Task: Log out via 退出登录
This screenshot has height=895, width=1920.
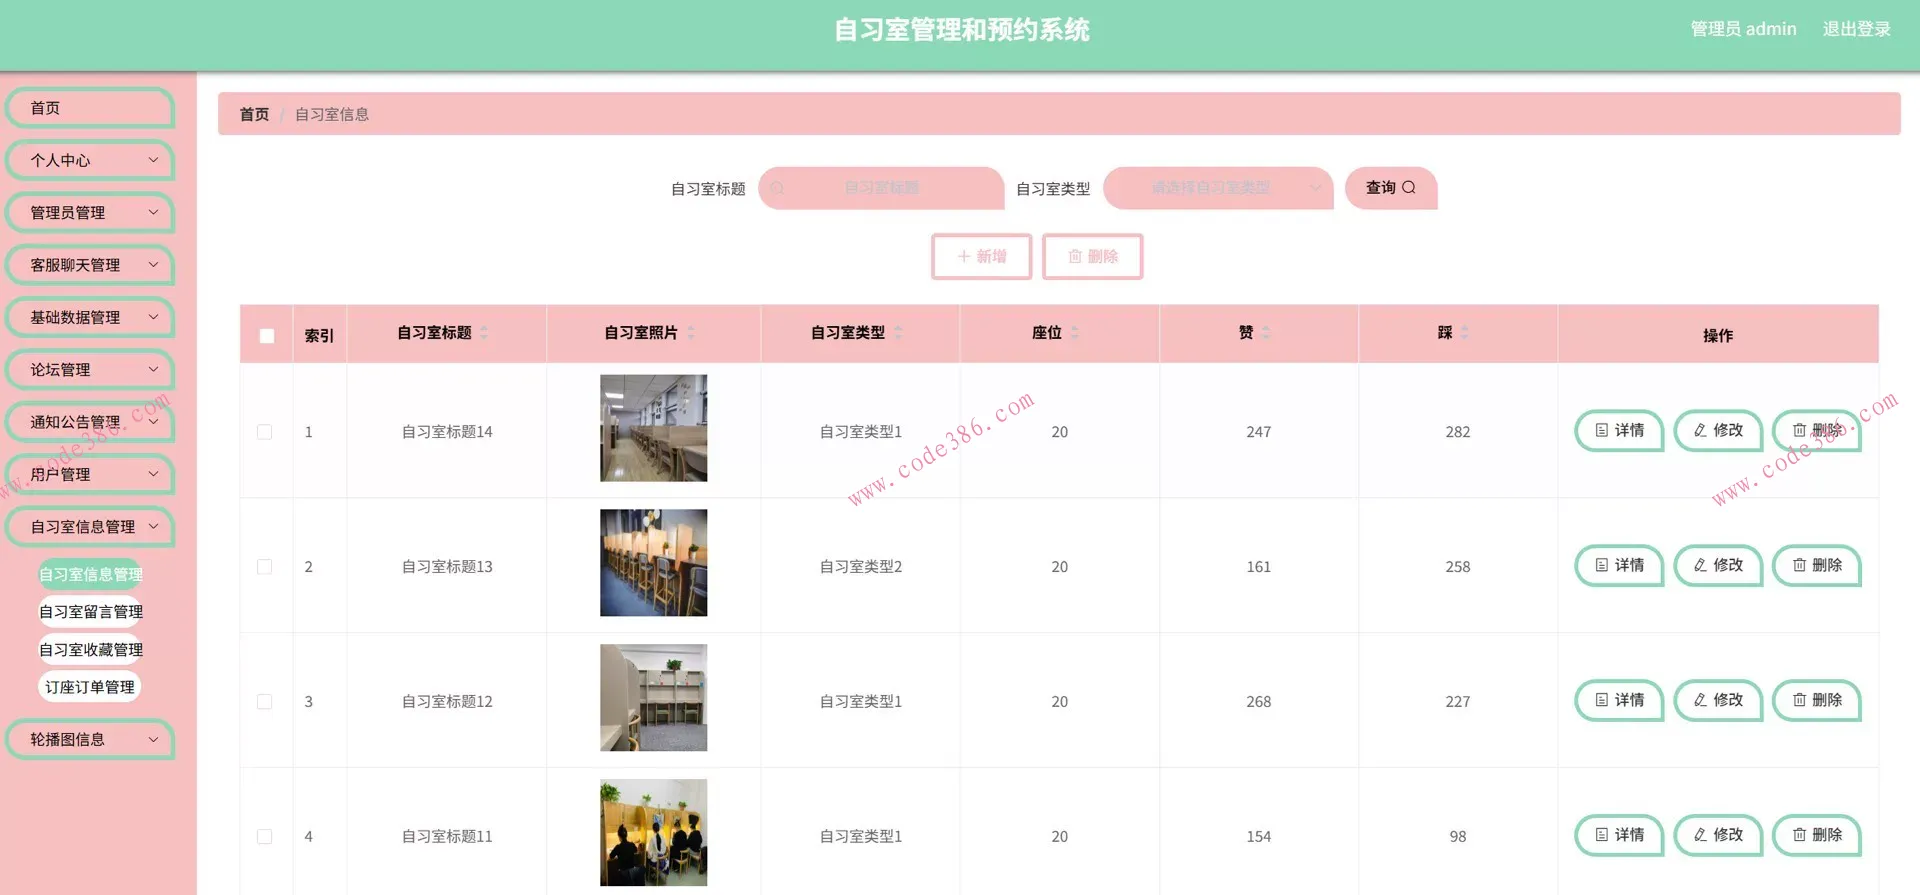Action: 1856,29
